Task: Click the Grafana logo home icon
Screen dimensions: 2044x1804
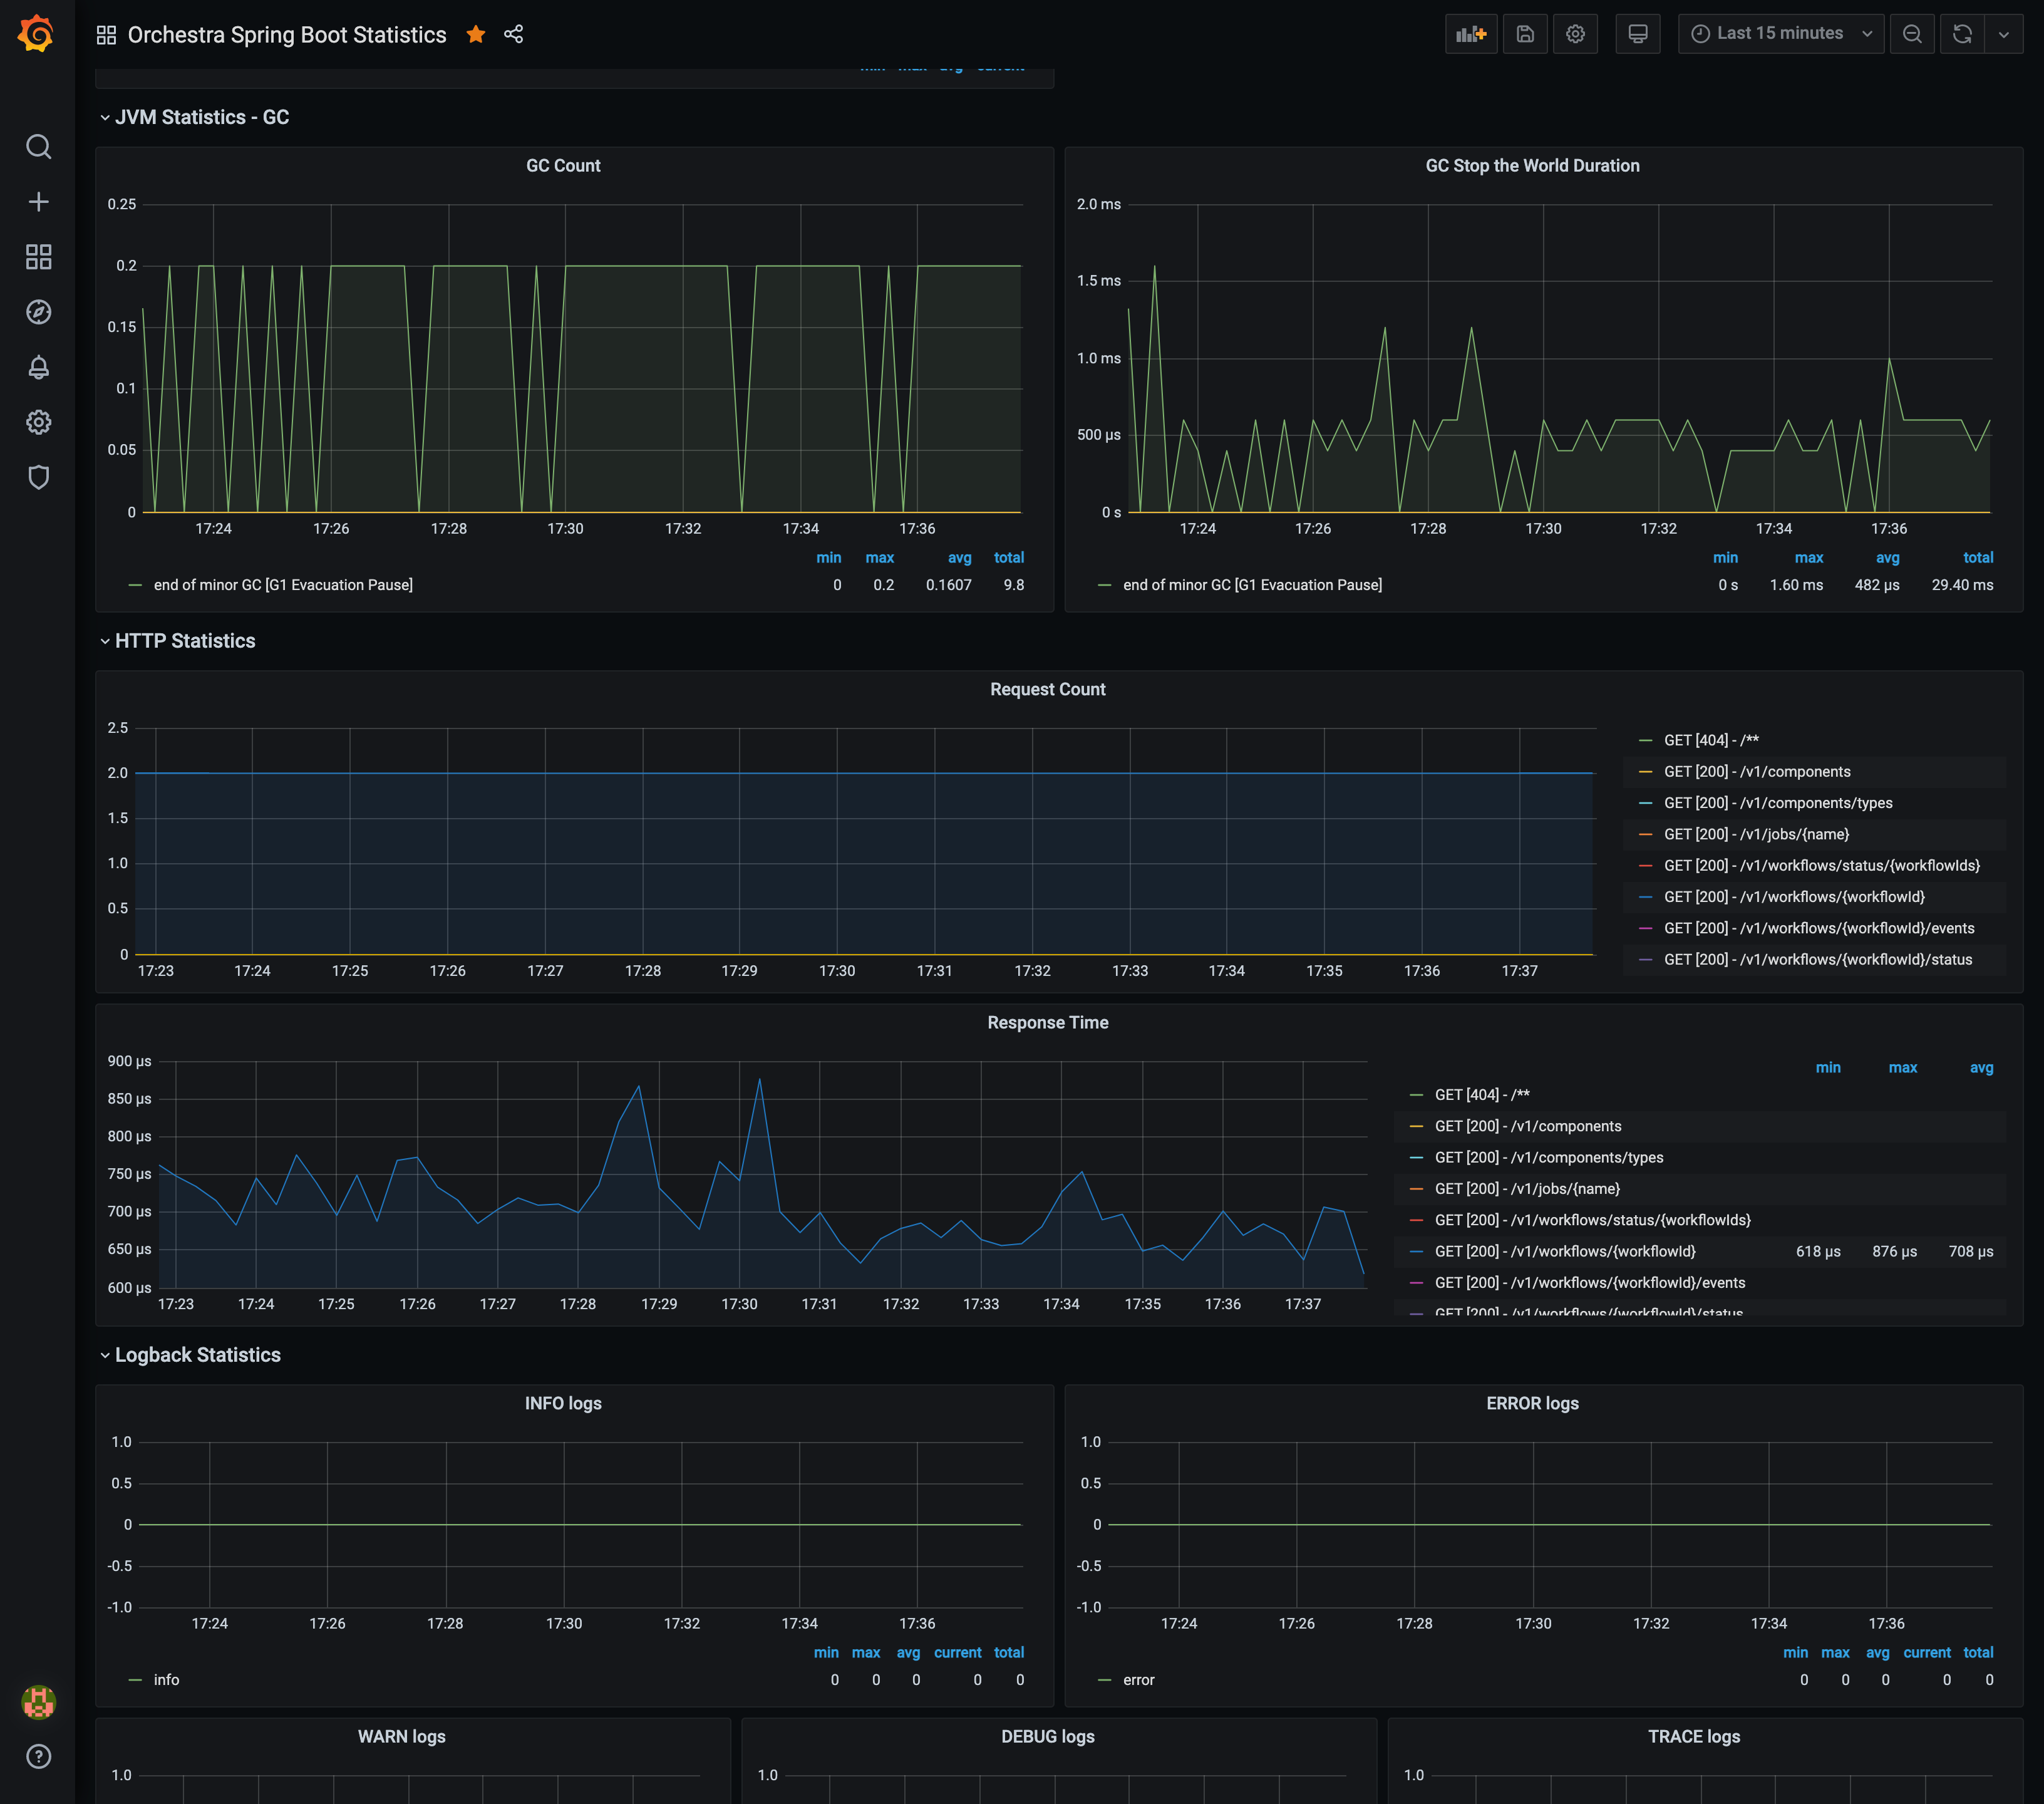Action: pos(37,34)
